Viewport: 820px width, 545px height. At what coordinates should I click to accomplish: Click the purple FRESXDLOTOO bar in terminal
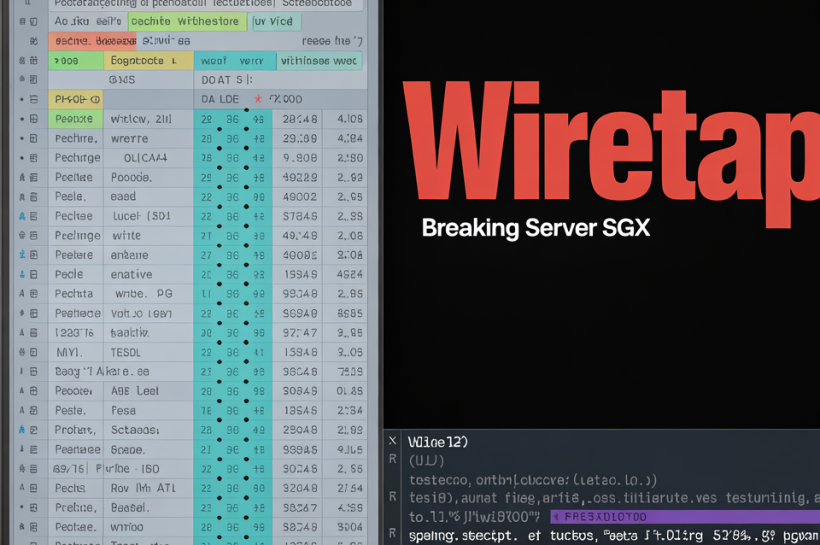685,517
